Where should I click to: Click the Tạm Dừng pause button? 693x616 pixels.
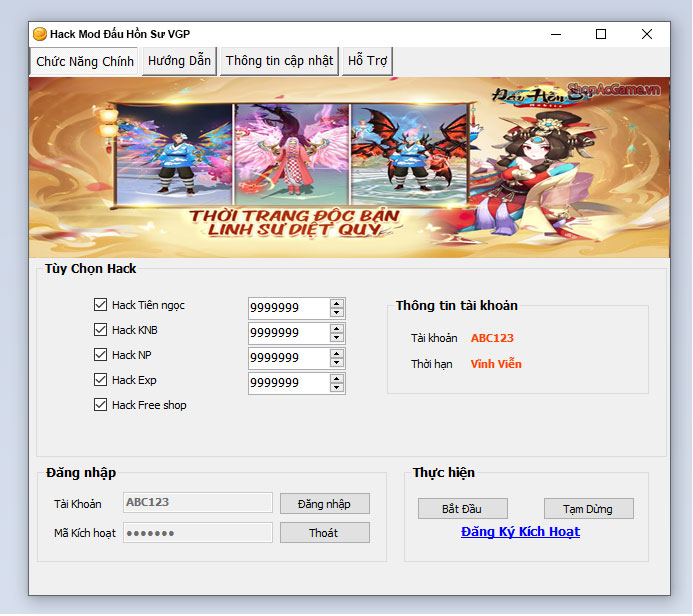589,509
